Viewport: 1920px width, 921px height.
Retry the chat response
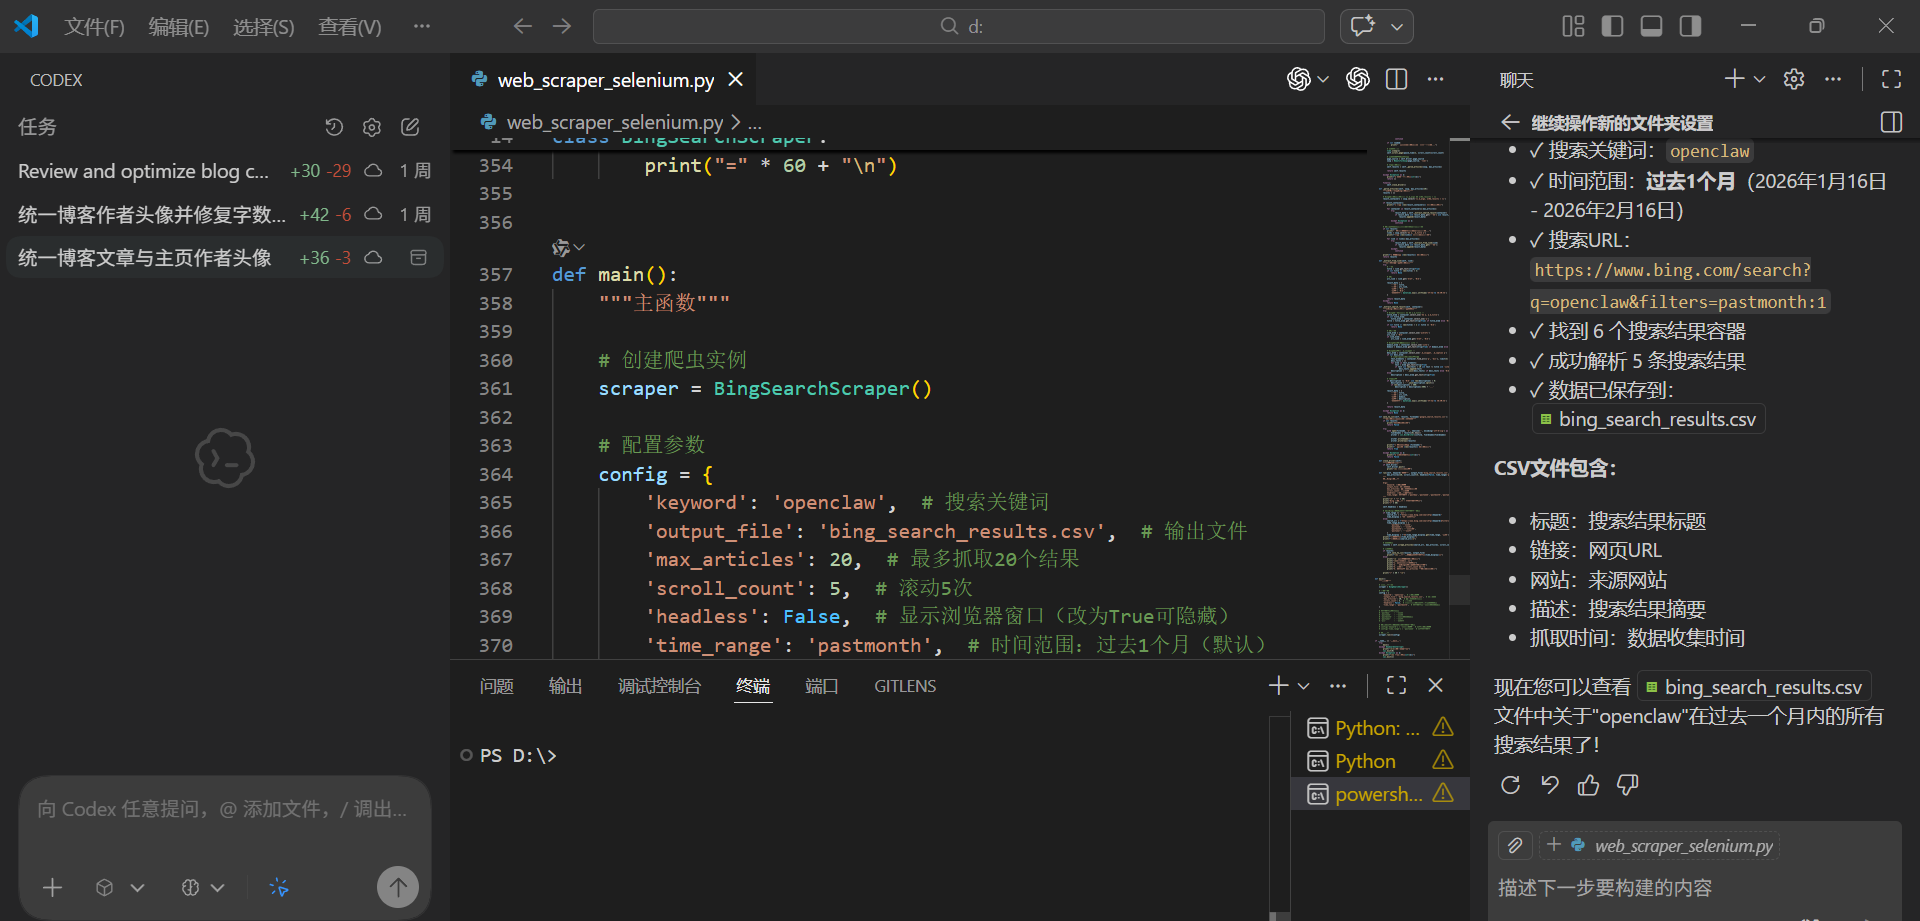coord(1510,785)
